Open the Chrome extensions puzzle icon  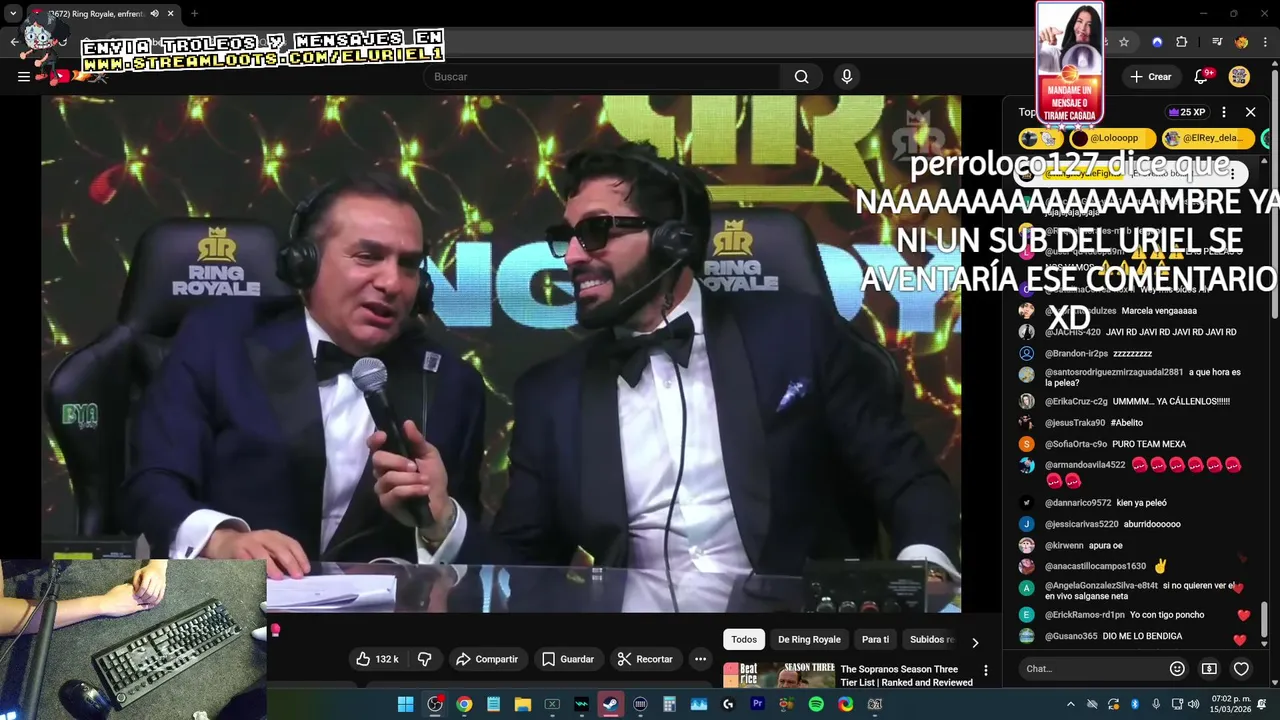(x=1181, y=42)
